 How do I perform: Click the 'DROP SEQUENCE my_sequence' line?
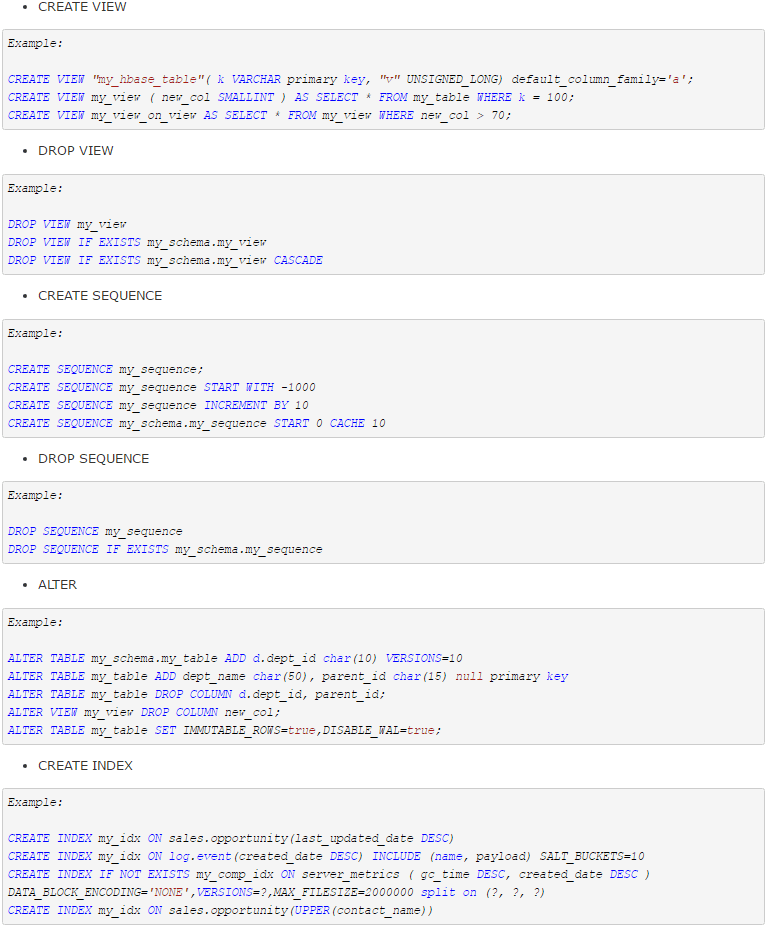coord(95,531)
